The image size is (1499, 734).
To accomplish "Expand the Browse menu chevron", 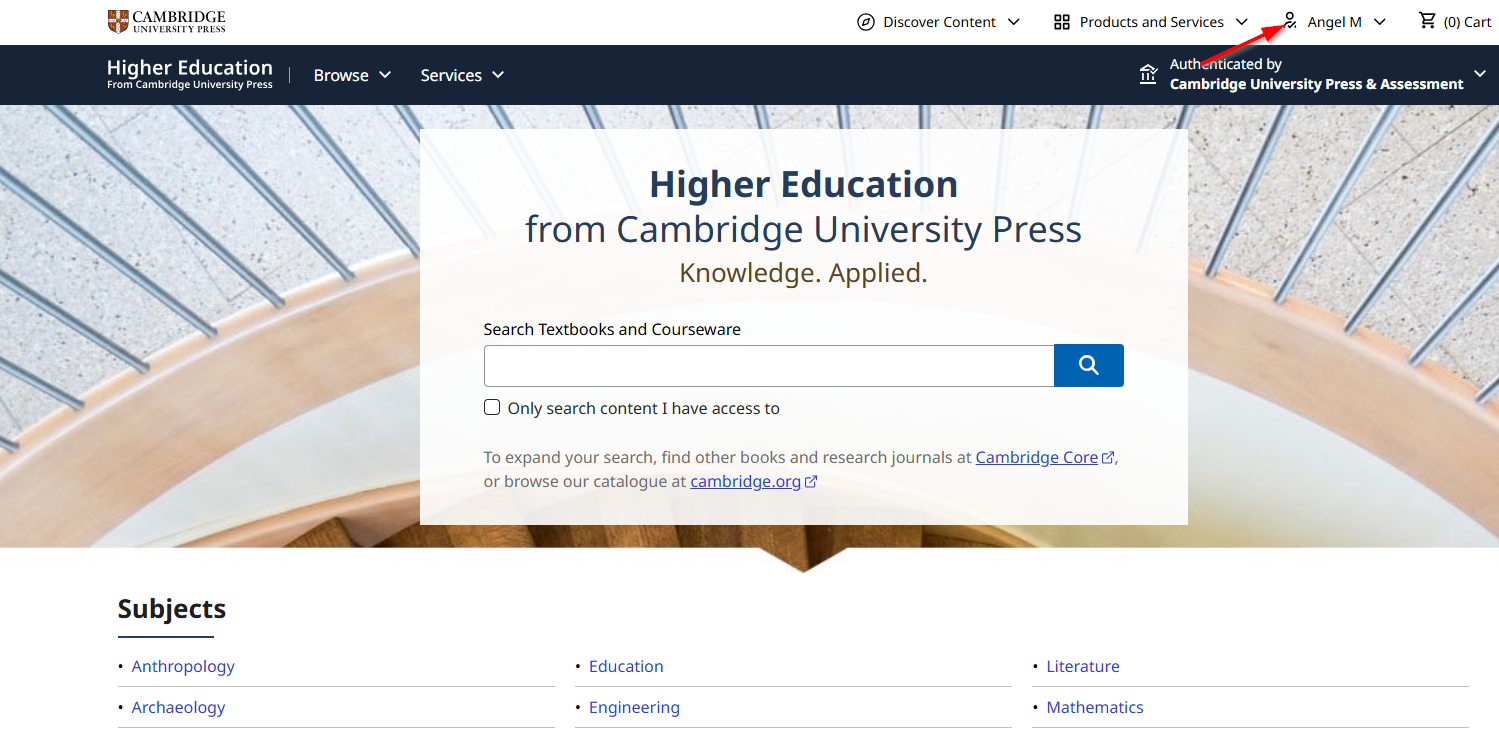I will pos(385,75).
